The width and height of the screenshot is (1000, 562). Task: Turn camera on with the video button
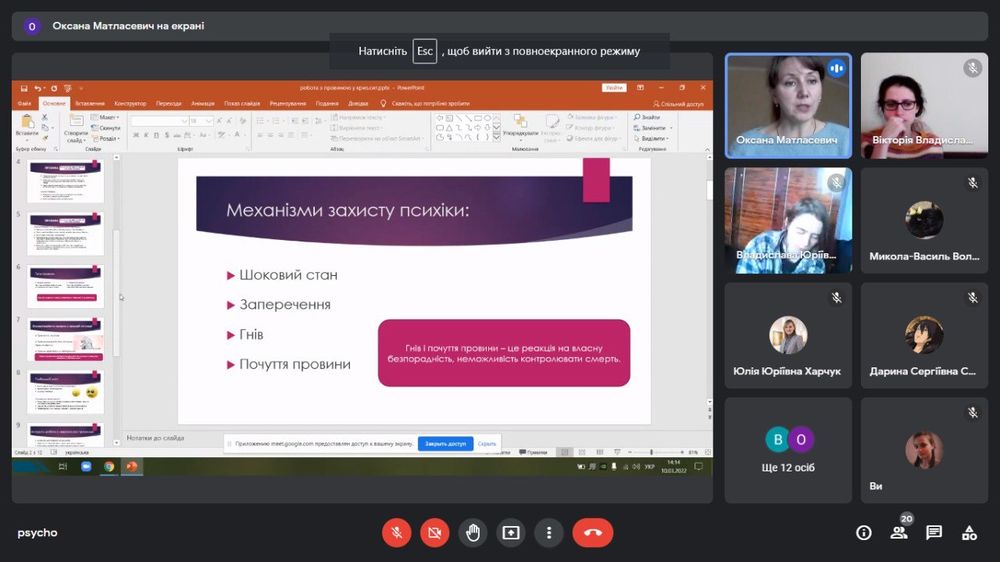click(434, 533)
